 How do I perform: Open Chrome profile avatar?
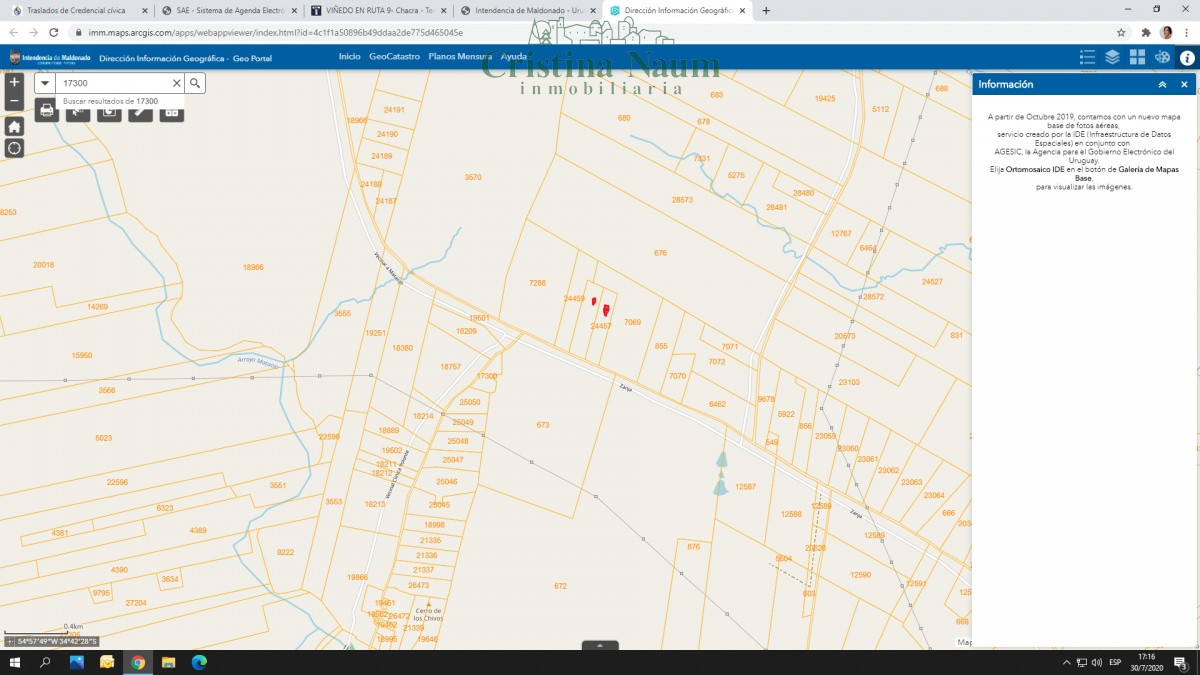pos(1166,32)
